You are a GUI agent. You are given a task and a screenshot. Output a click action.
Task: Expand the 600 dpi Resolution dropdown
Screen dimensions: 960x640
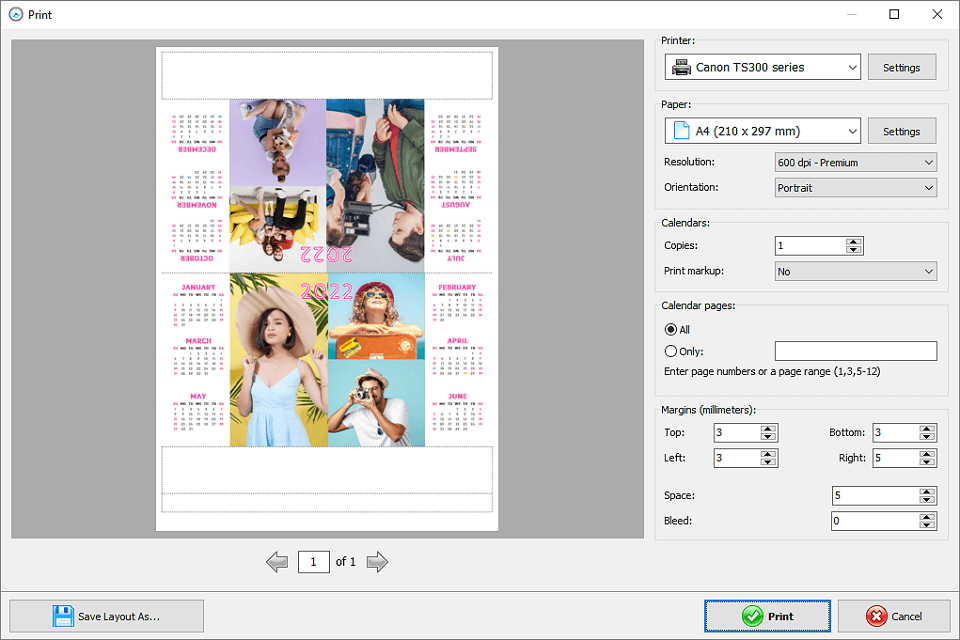tap(855, 162)
